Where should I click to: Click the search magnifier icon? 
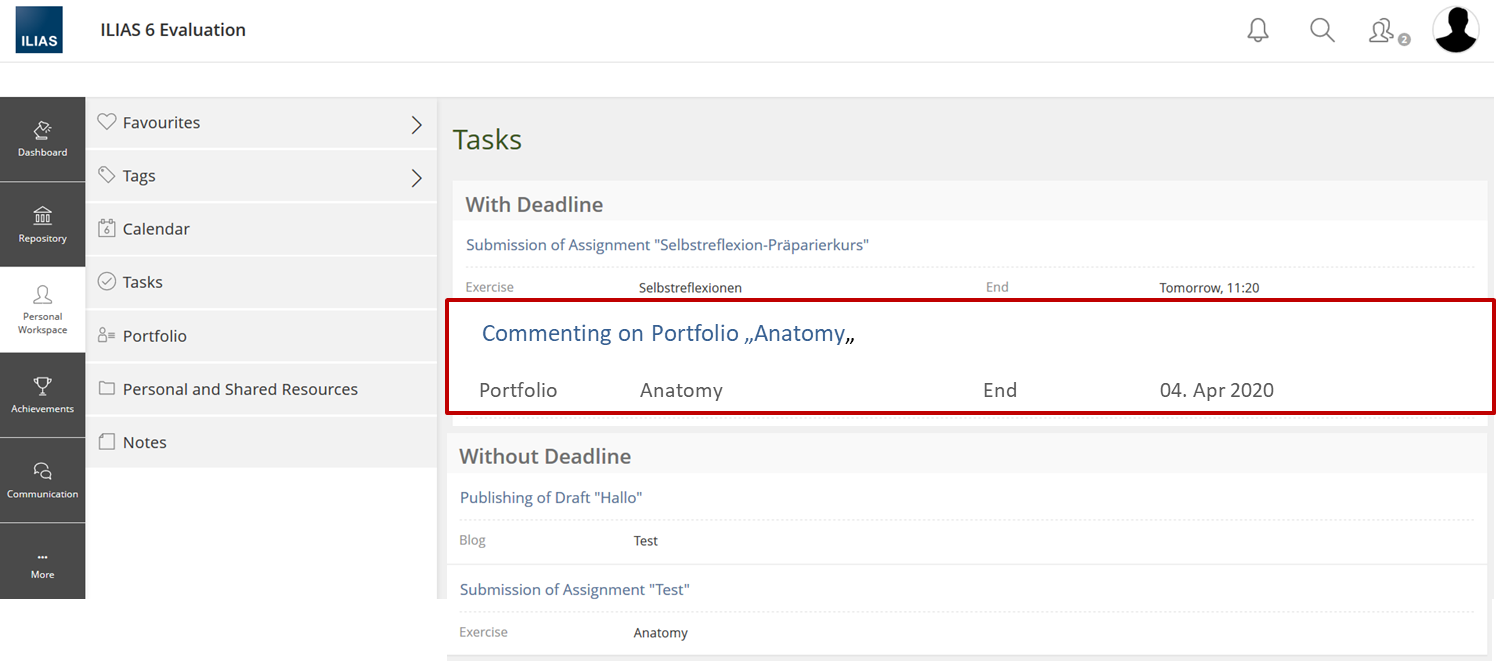[1322, 30]
